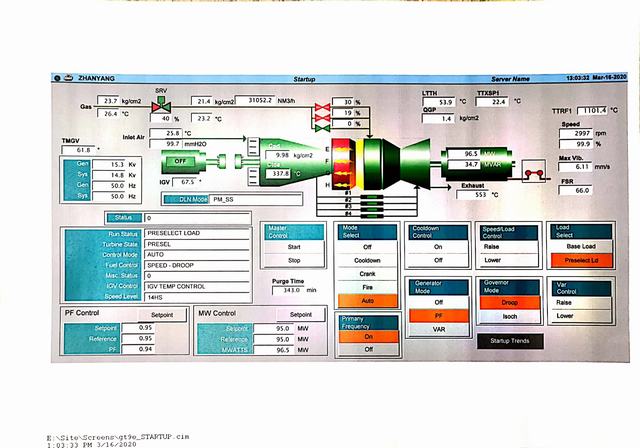The image size is (640, 448).
Task: Click Turbine State PRESEL value
Action: 197,244
